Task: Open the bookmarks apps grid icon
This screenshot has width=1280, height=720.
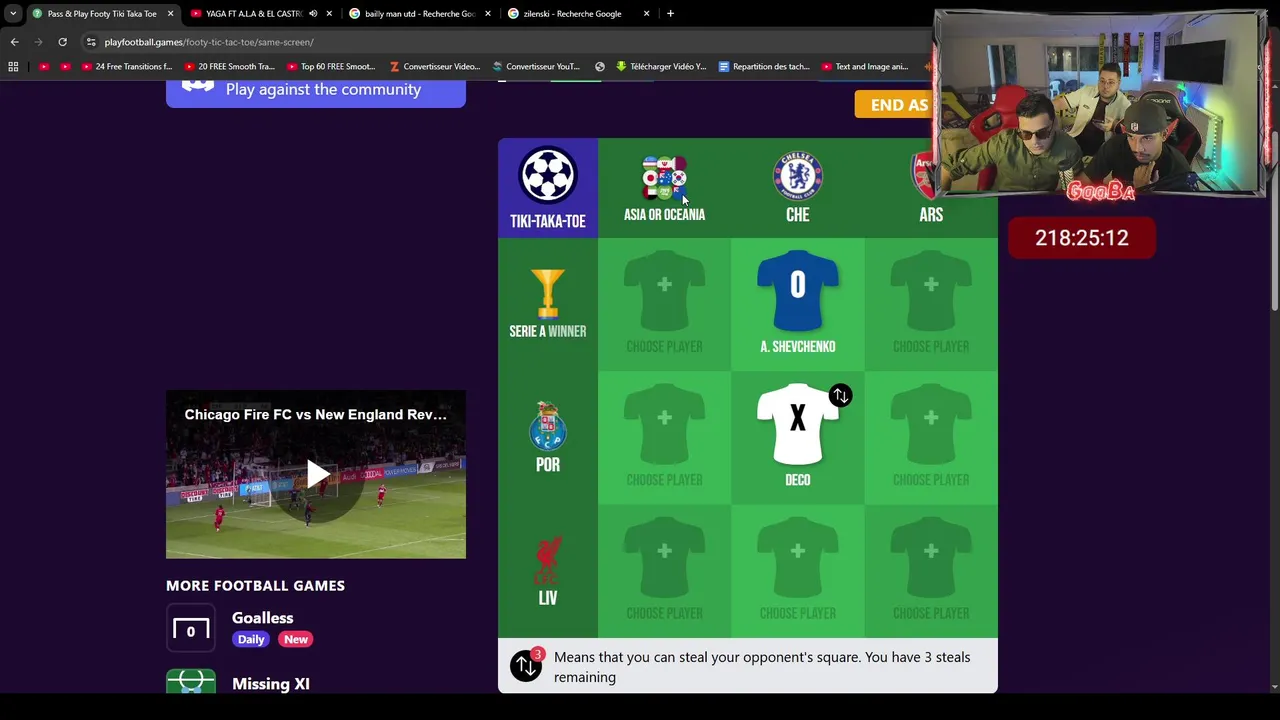Action: pyautogui.click(x=13, y=67)
